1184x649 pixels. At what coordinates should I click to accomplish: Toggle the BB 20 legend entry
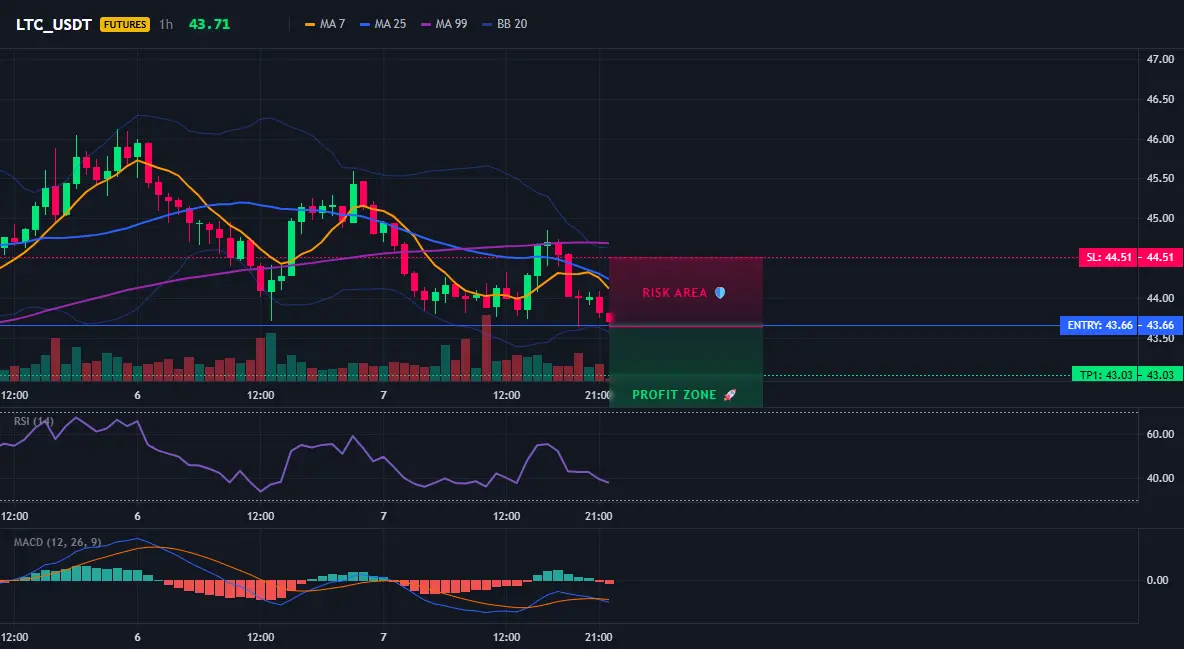click(x=504, y=24)
